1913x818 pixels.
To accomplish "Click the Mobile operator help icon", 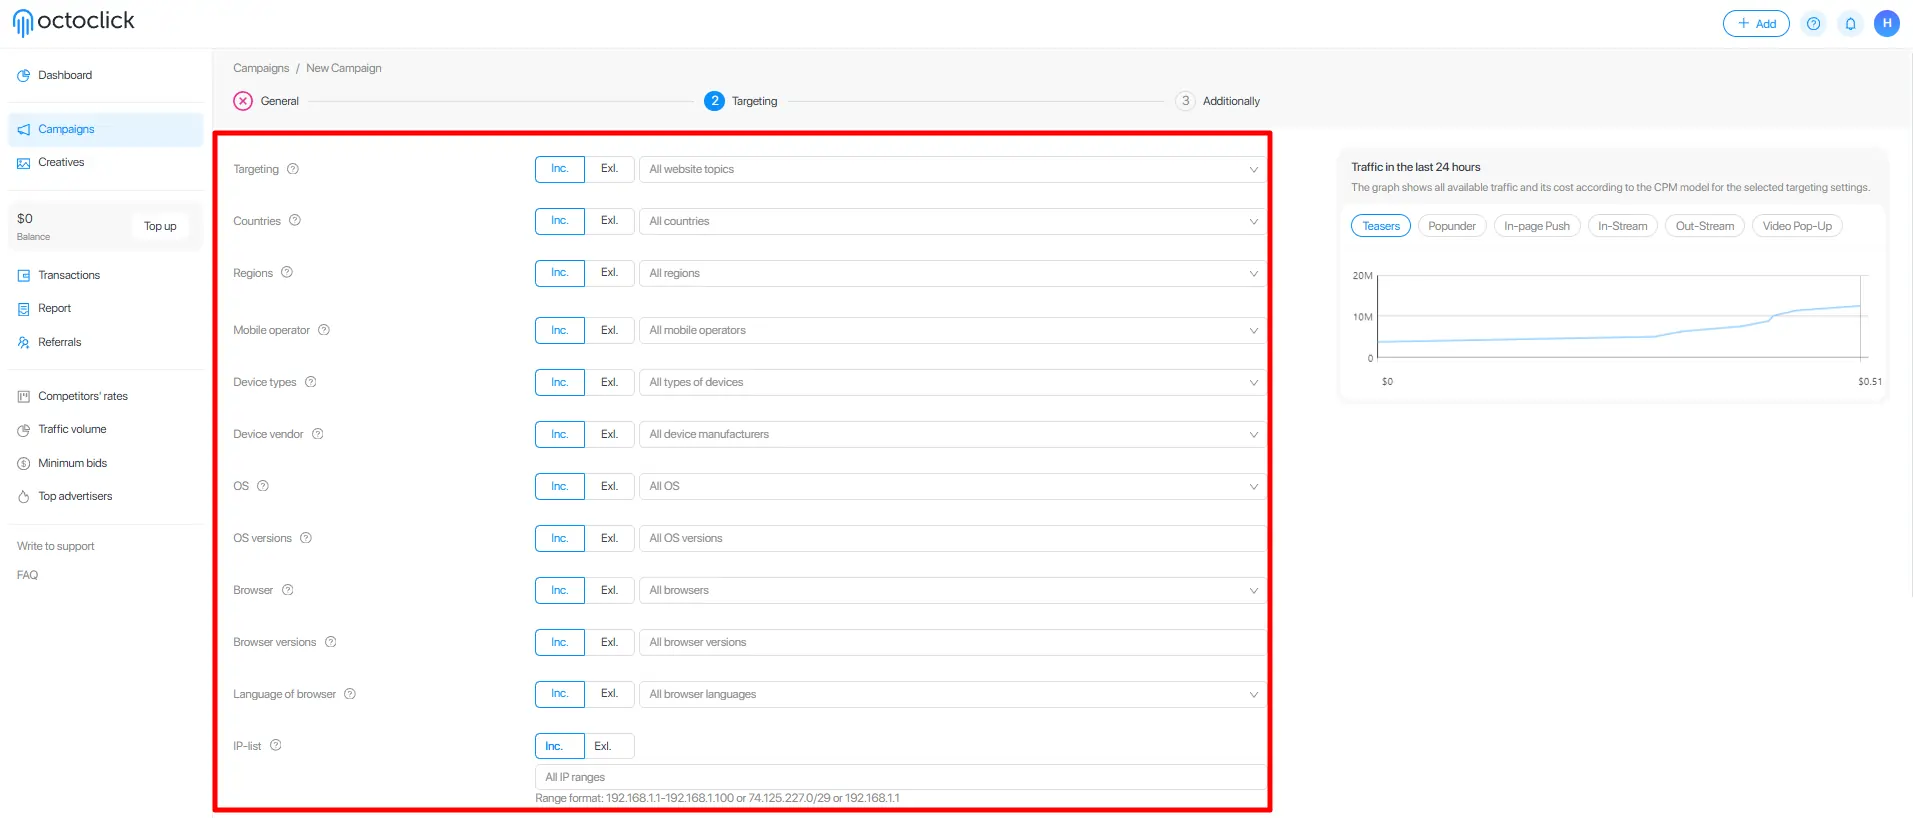I will [x=324, y=330].
